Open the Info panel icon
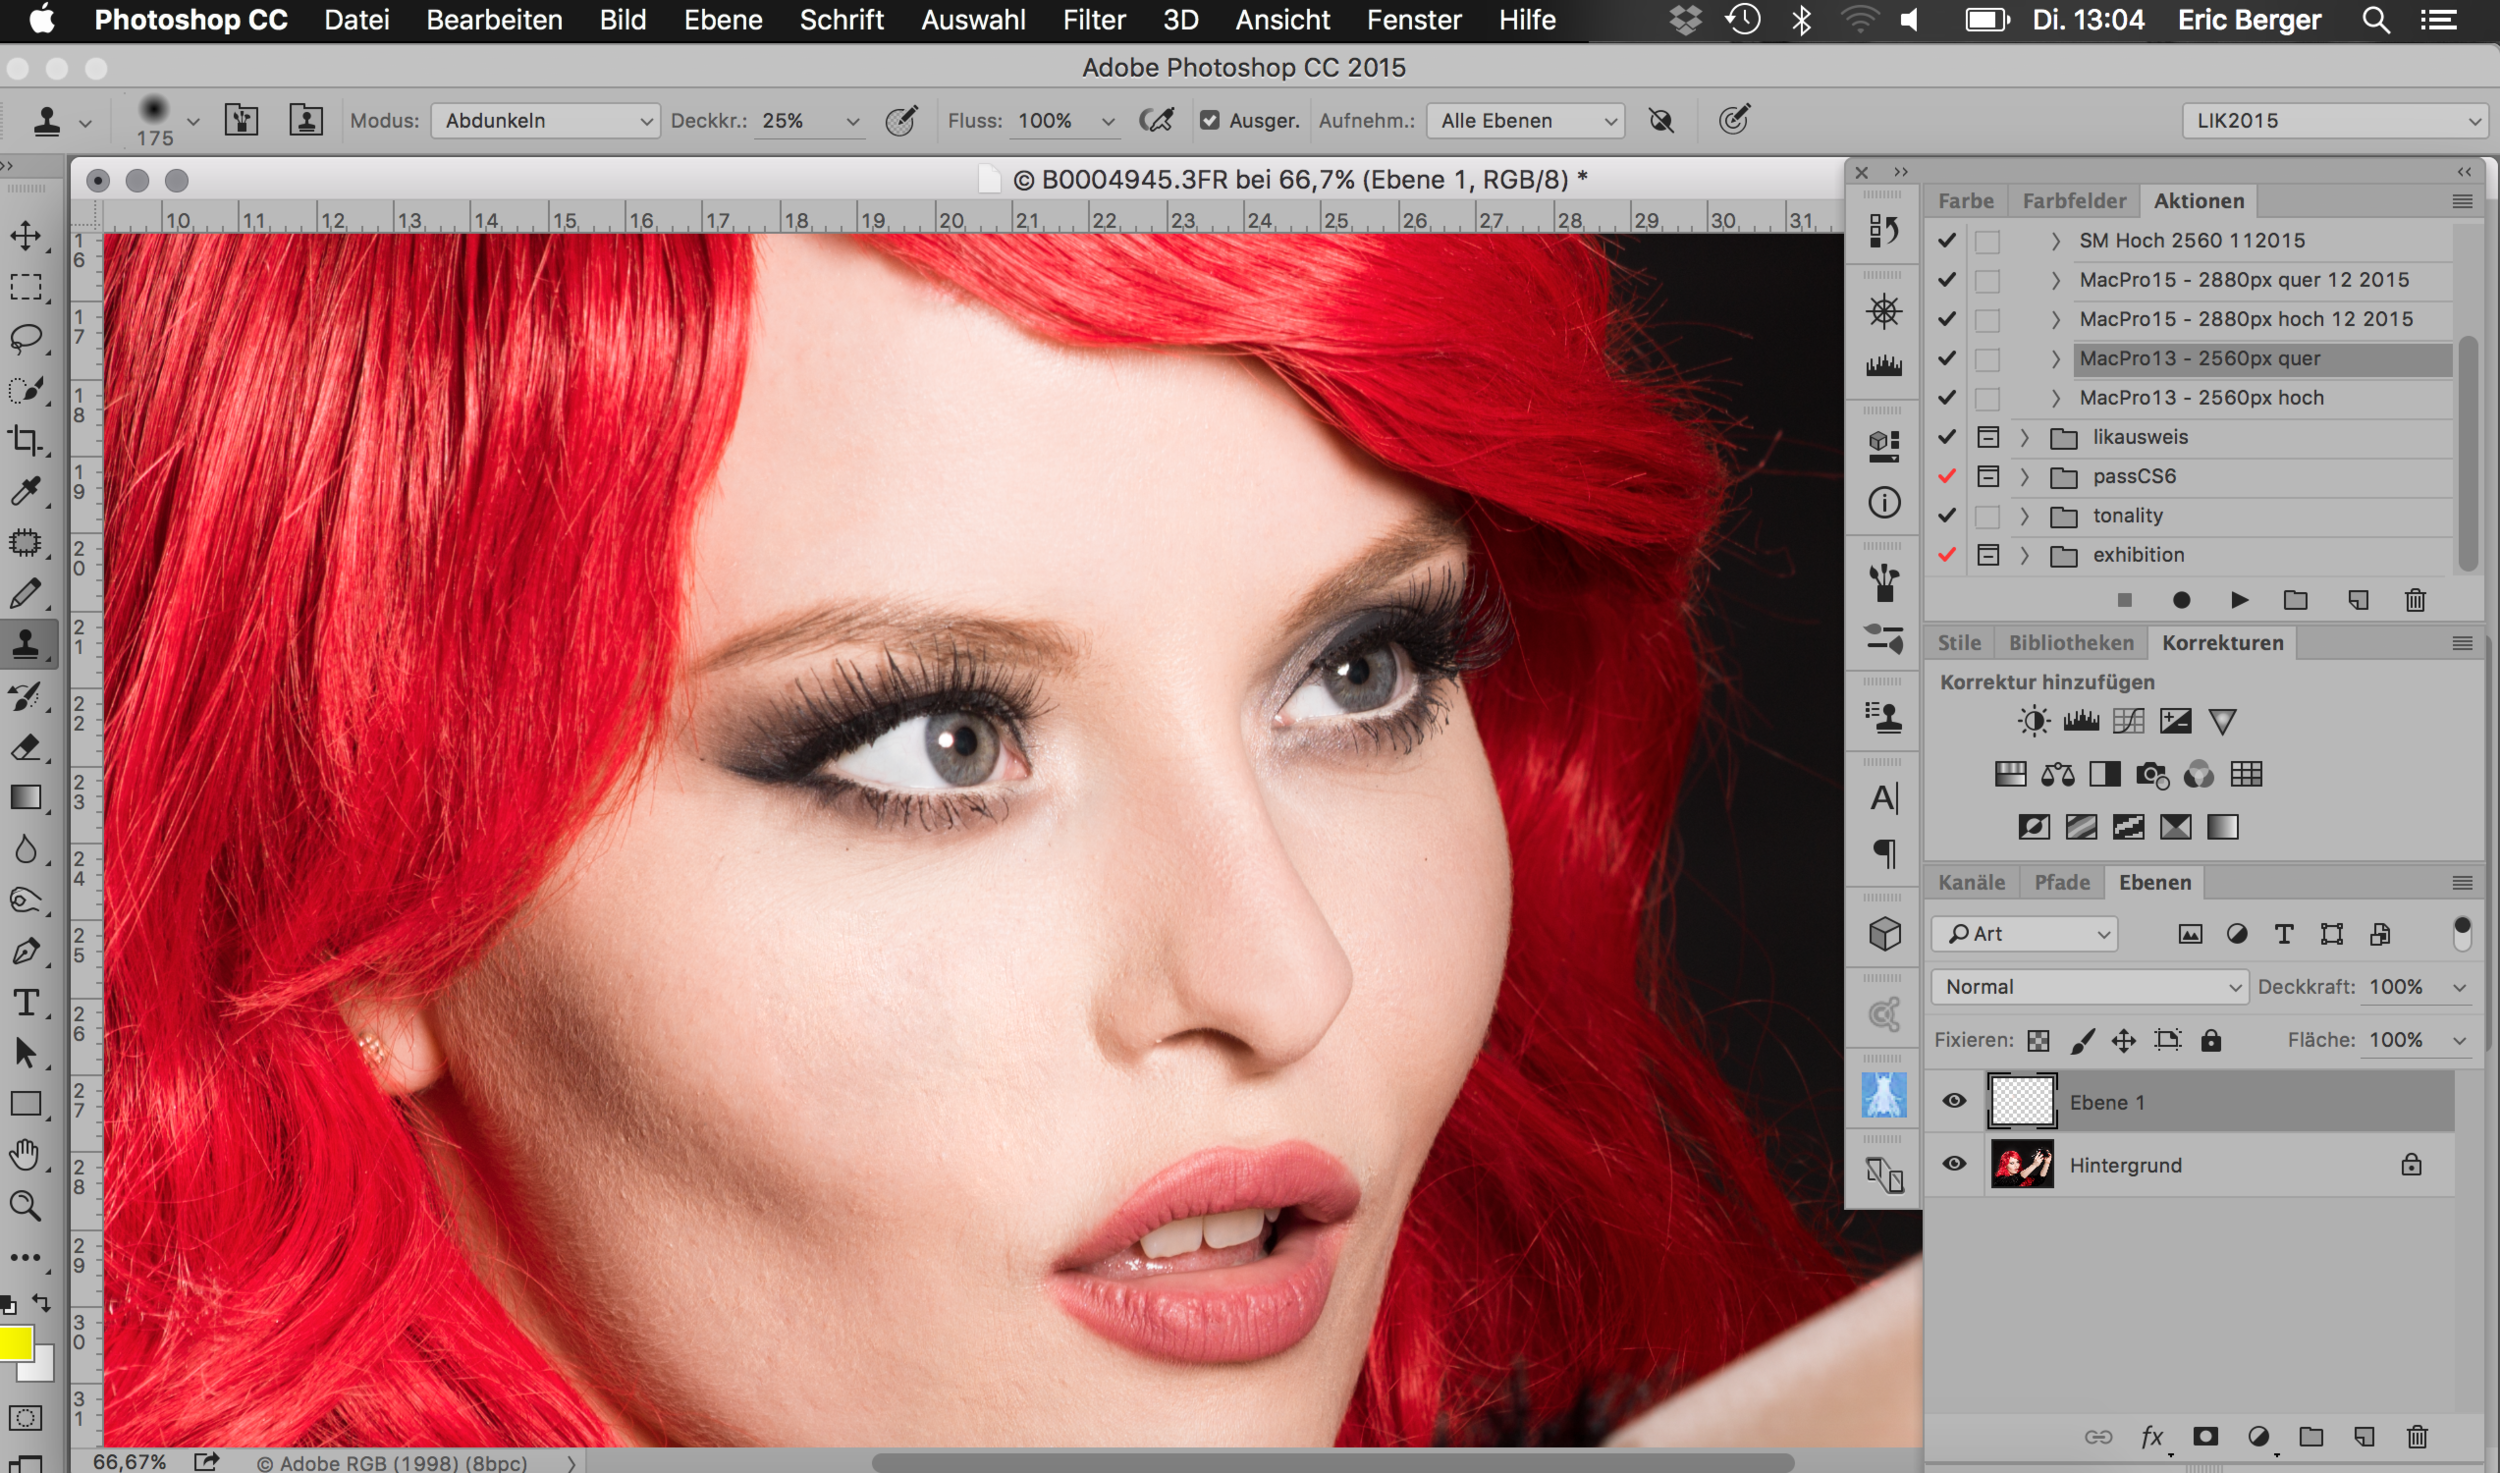 tap(1884, 503)
